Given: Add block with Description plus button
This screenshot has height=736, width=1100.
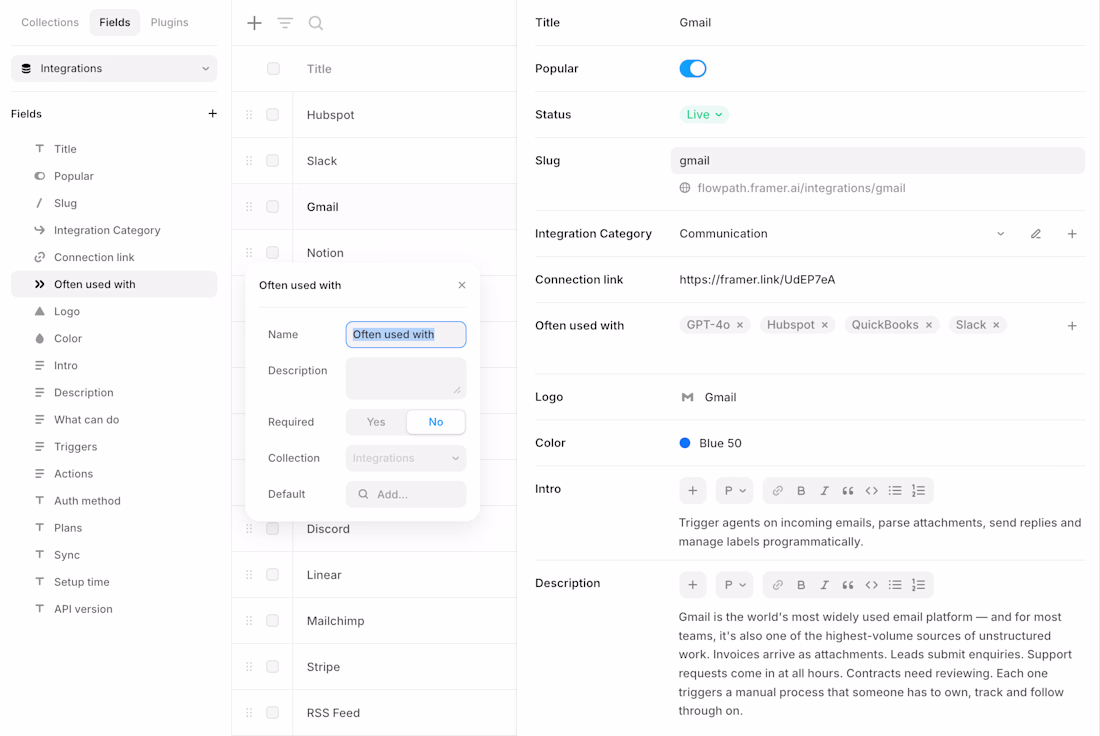Looking at the screenshot, I should pyautogui.click(x=692, y=584).
